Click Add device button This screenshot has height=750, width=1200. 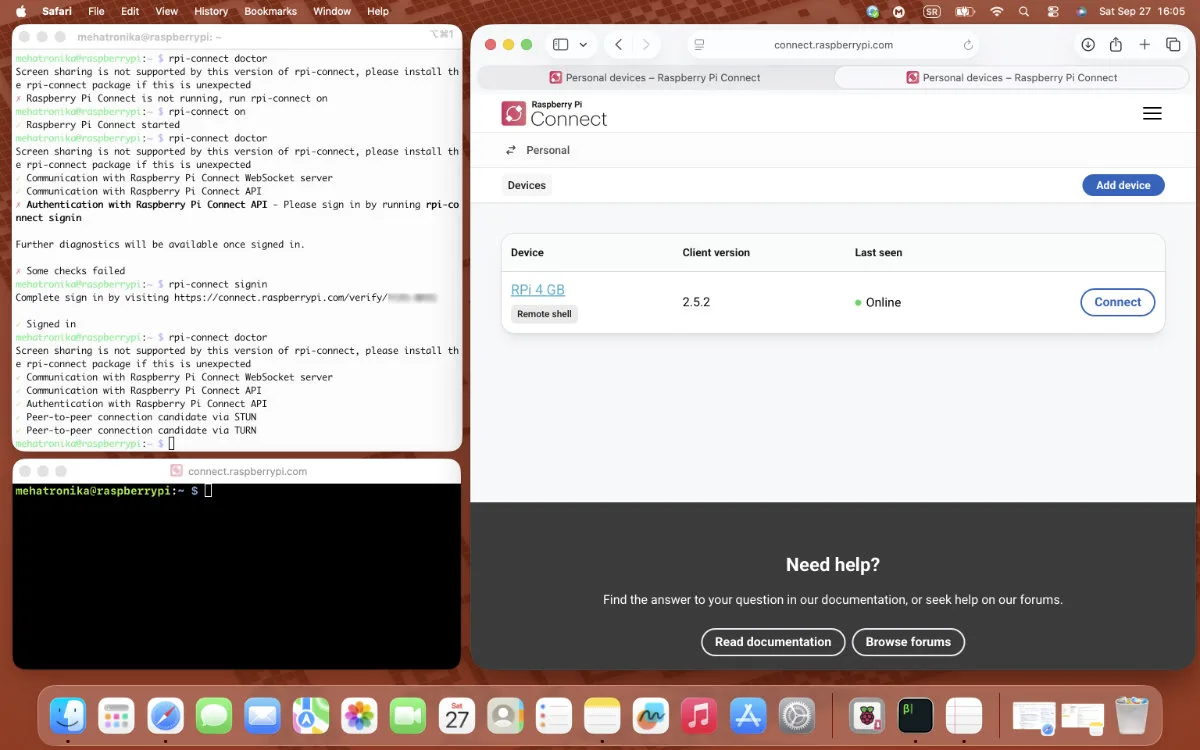point(1123,185)
